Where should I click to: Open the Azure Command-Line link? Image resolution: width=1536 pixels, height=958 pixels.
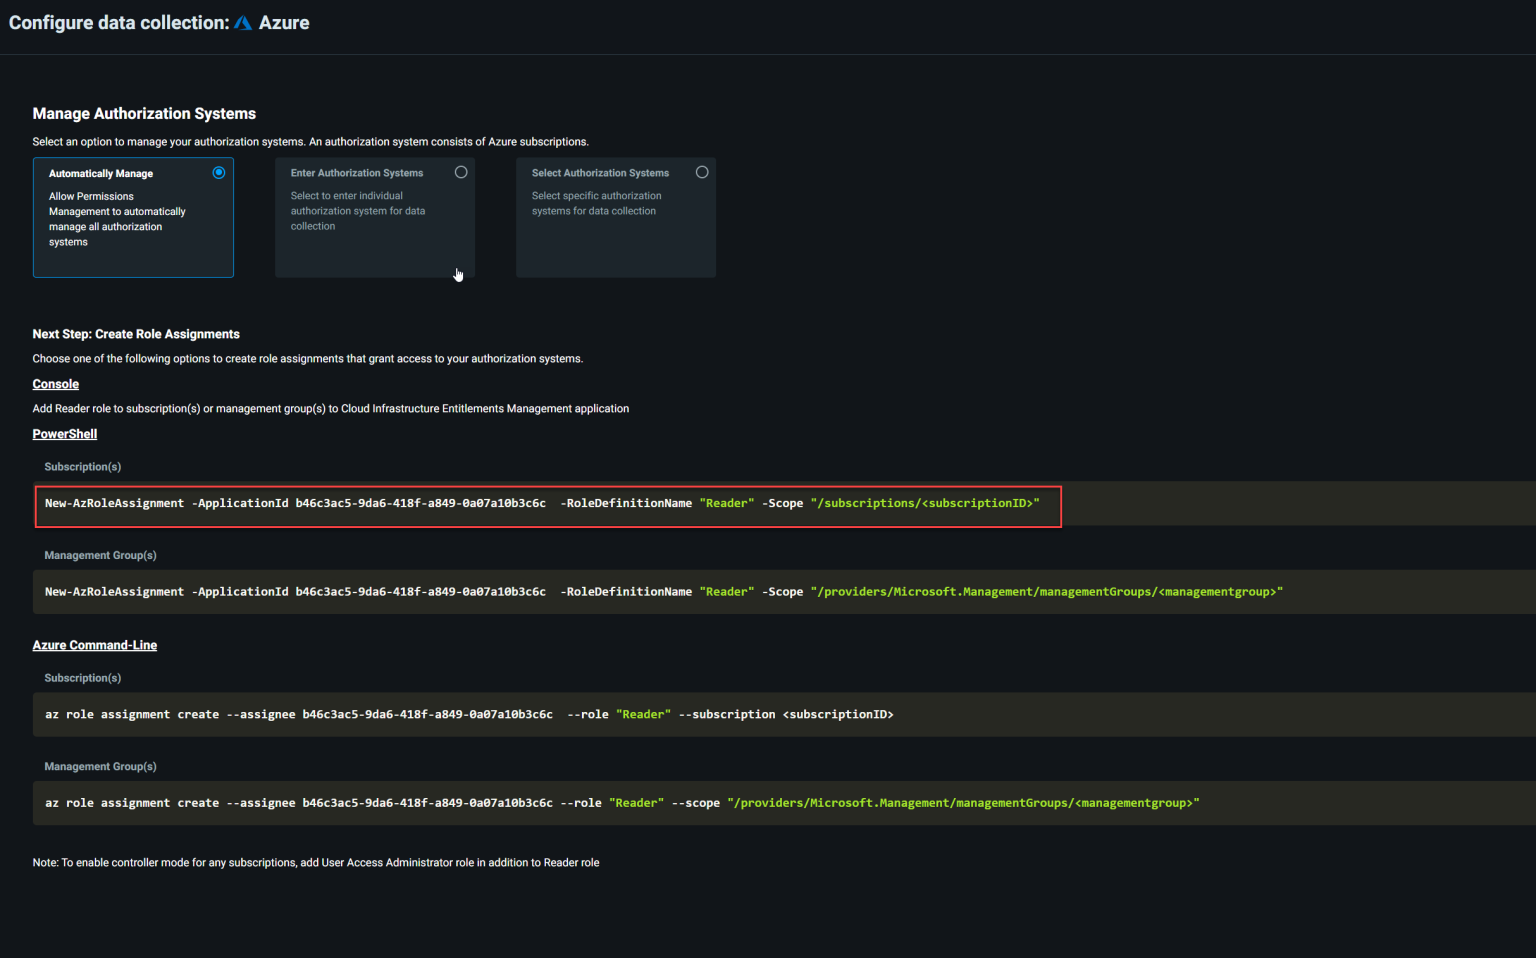click(94, 645)
